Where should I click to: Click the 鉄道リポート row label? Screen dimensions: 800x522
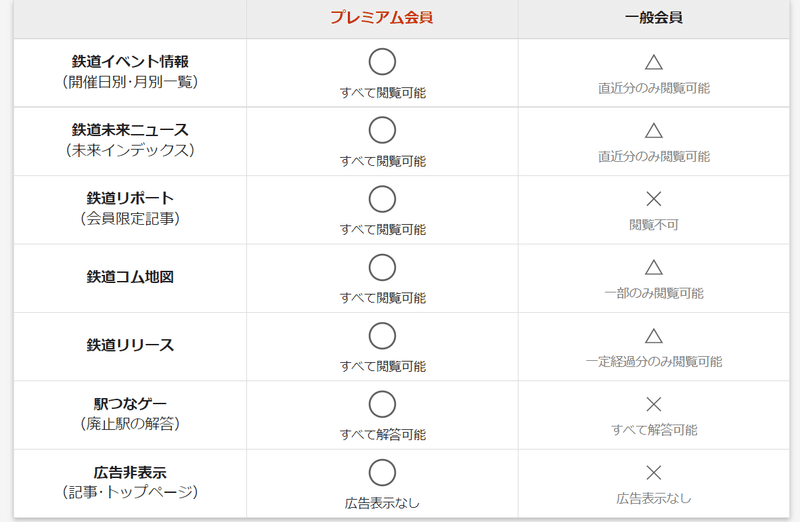point(130,198)
